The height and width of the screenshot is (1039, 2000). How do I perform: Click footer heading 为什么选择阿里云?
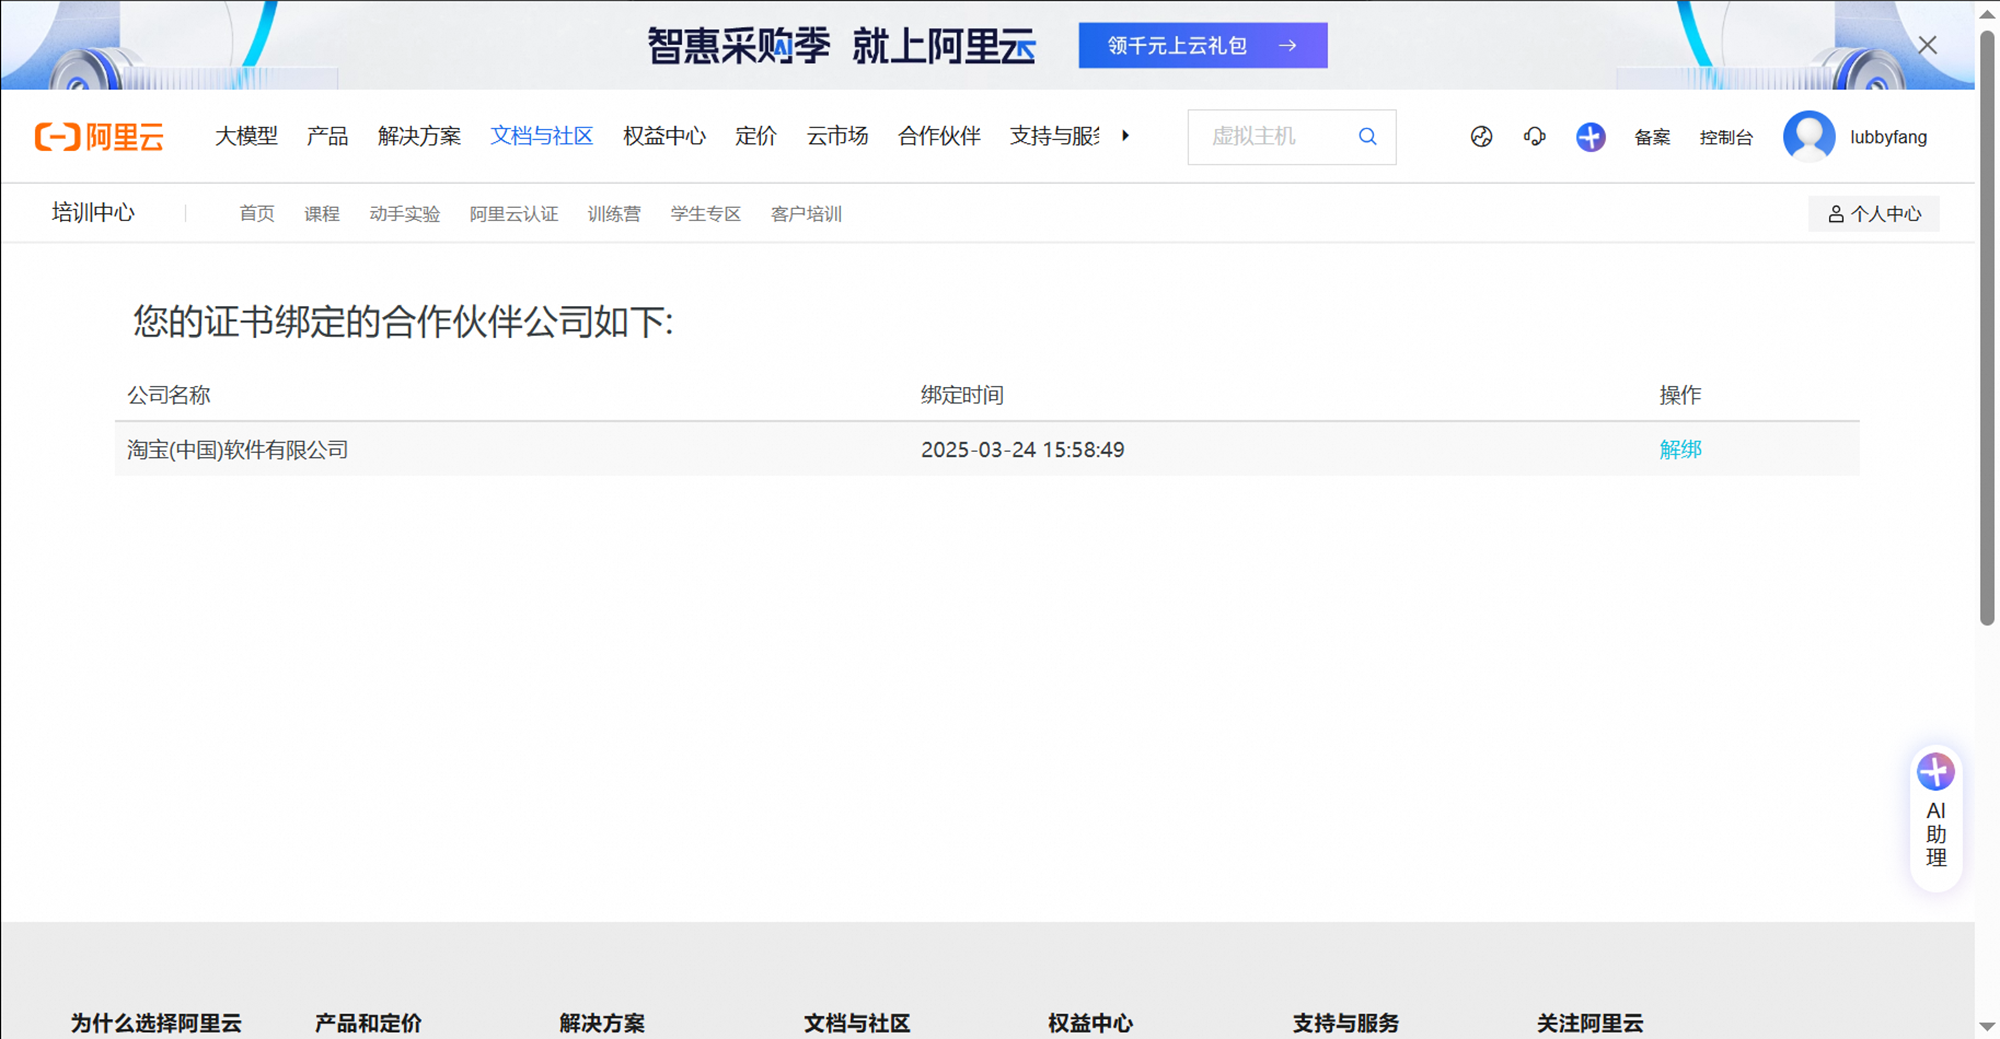[156, 1023]
